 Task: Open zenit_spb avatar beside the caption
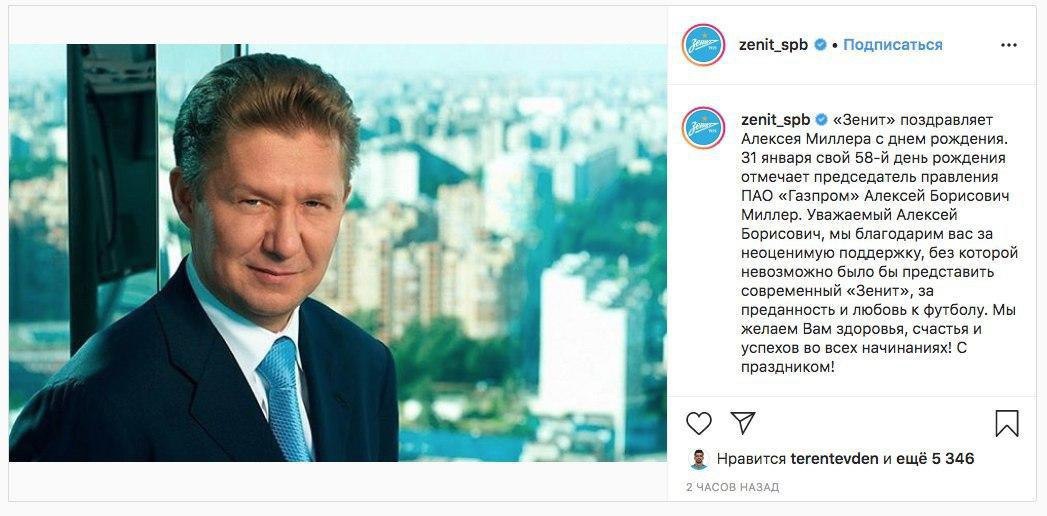click(x=703, y=127)
